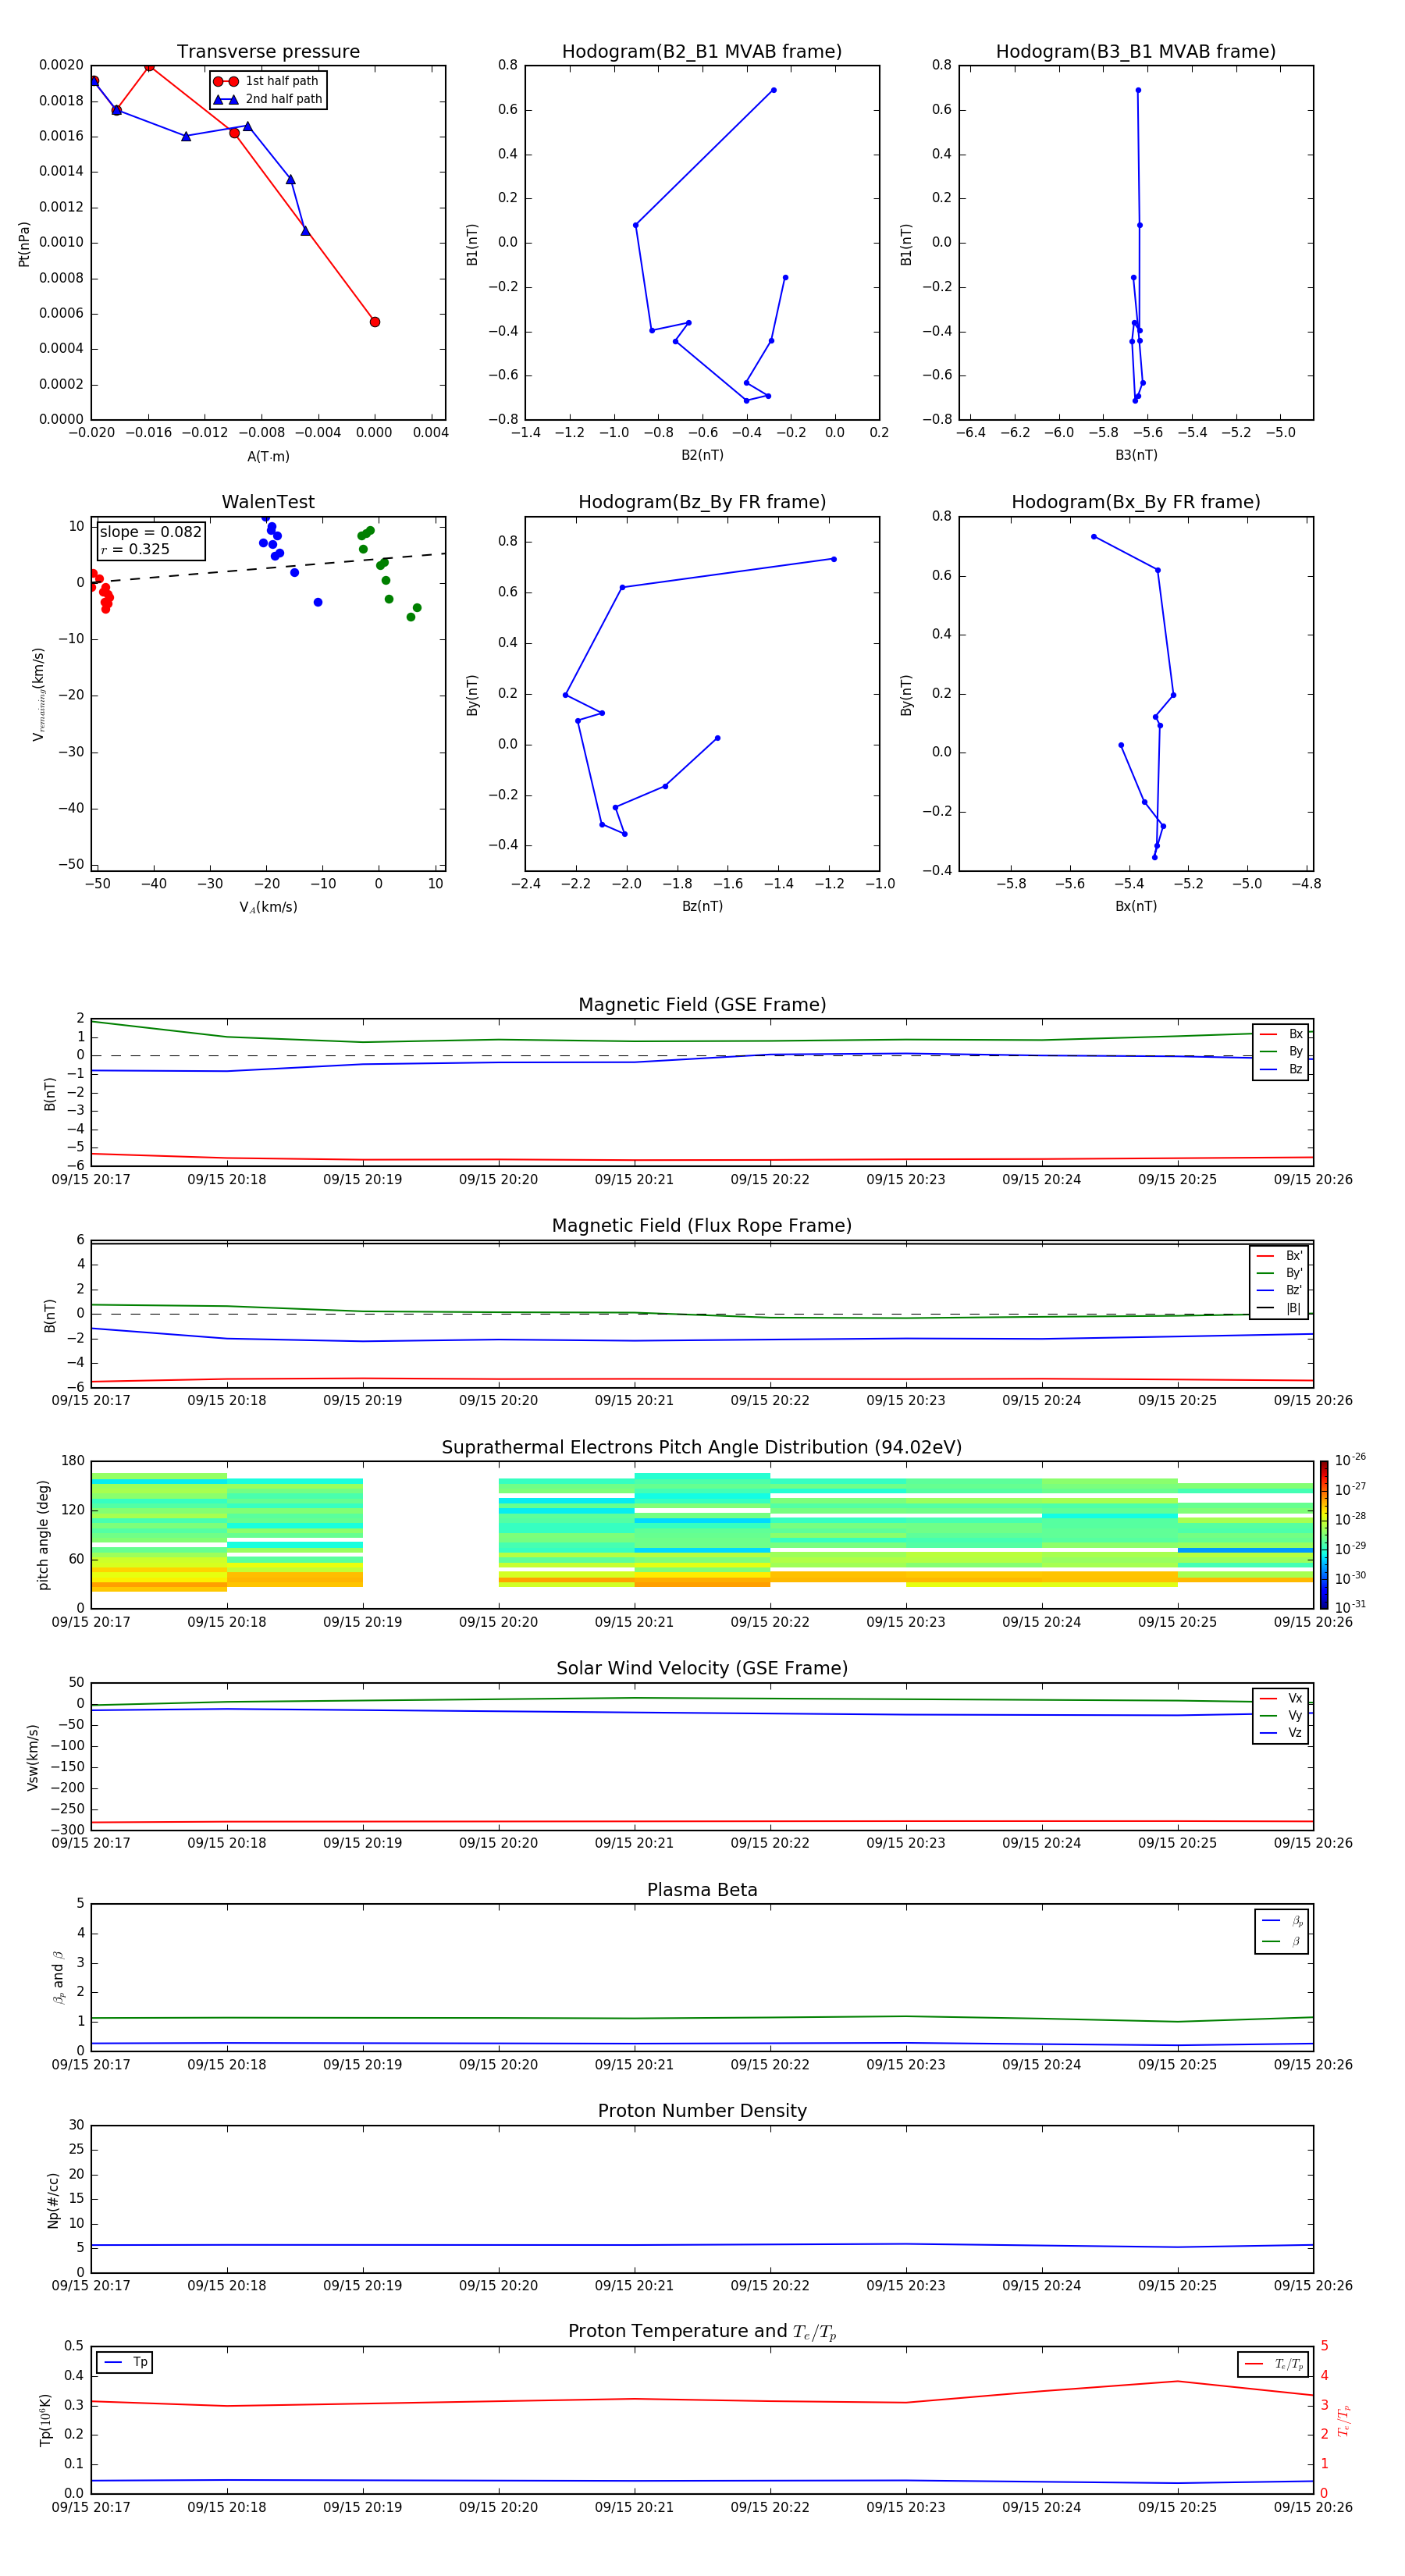
Task: Click the 'slope = 0.082' annotation
Action: [x=150, y=532]
